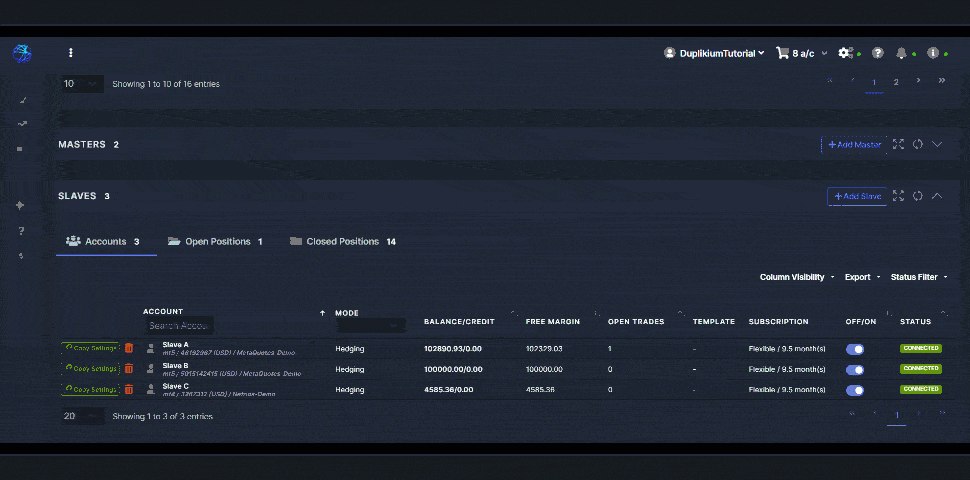Click the Add Slave button
970x480 pixels.
[x=857, y=196]
